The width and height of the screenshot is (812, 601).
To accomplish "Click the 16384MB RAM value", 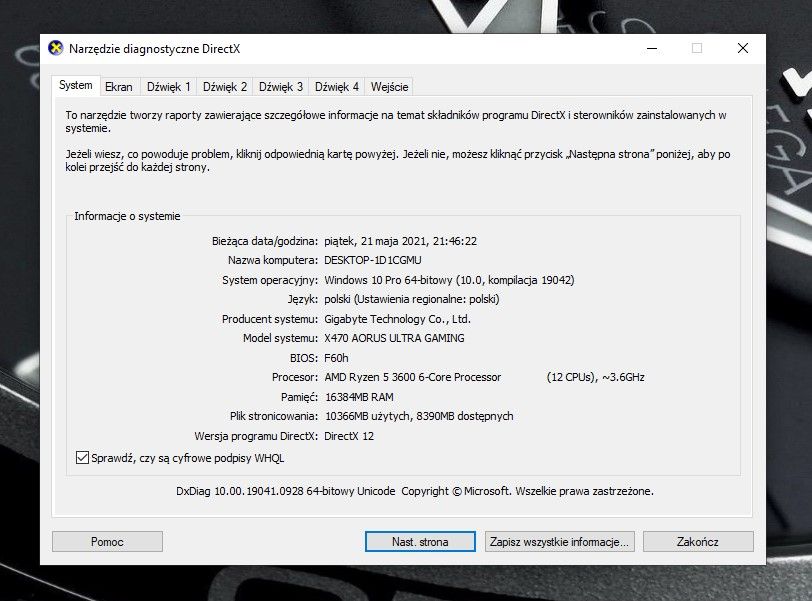I will point(359,397).
